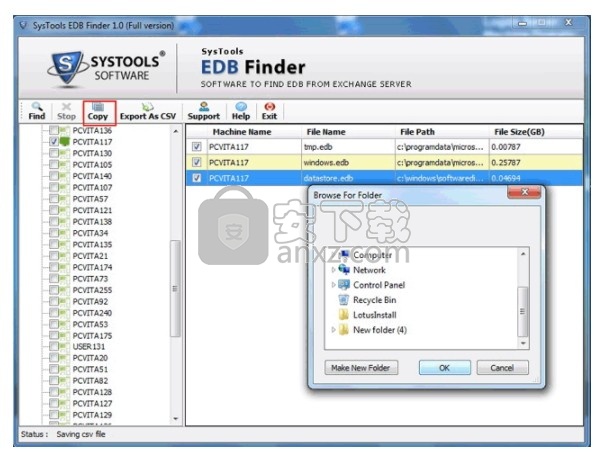Select the Network icon in folder tree

[x=344, y=269]
